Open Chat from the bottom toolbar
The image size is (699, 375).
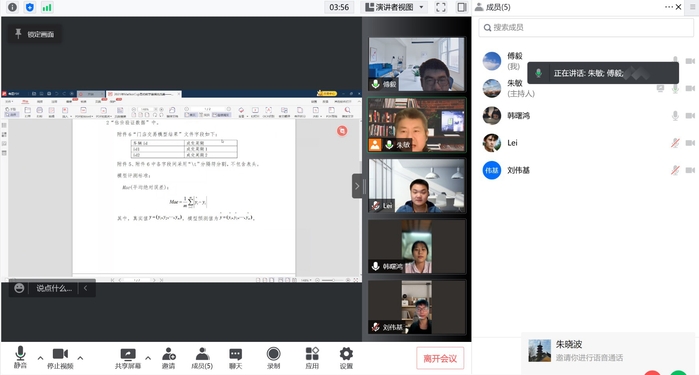tap(235, 358)
